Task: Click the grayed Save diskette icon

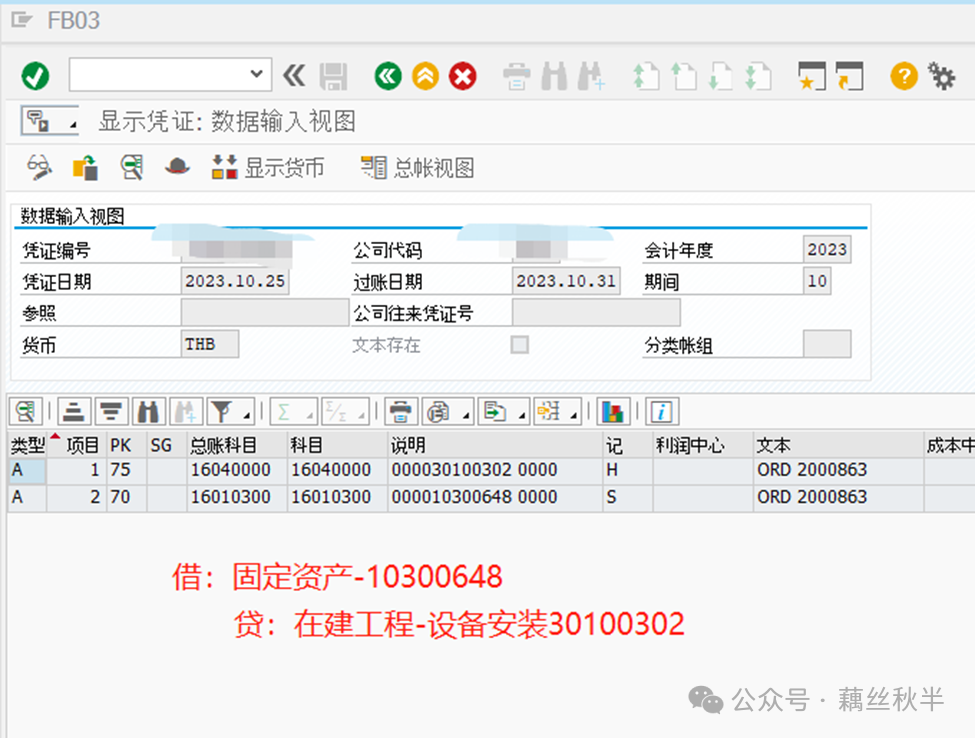Action: (x=334, y=76)
